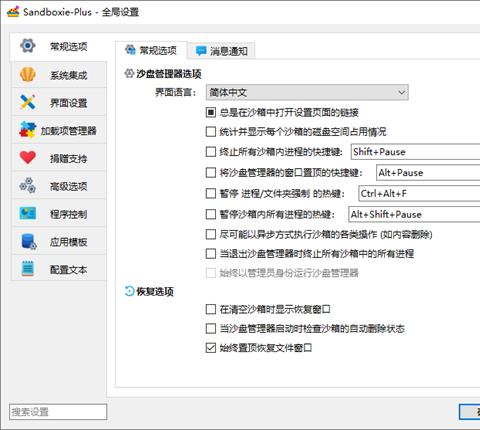Enable 将沙盘管理器的窗口置顶的快捷键 checkbox
This screenshot has width=480, height=430.
pyautogui.click(x=211, y=173)
